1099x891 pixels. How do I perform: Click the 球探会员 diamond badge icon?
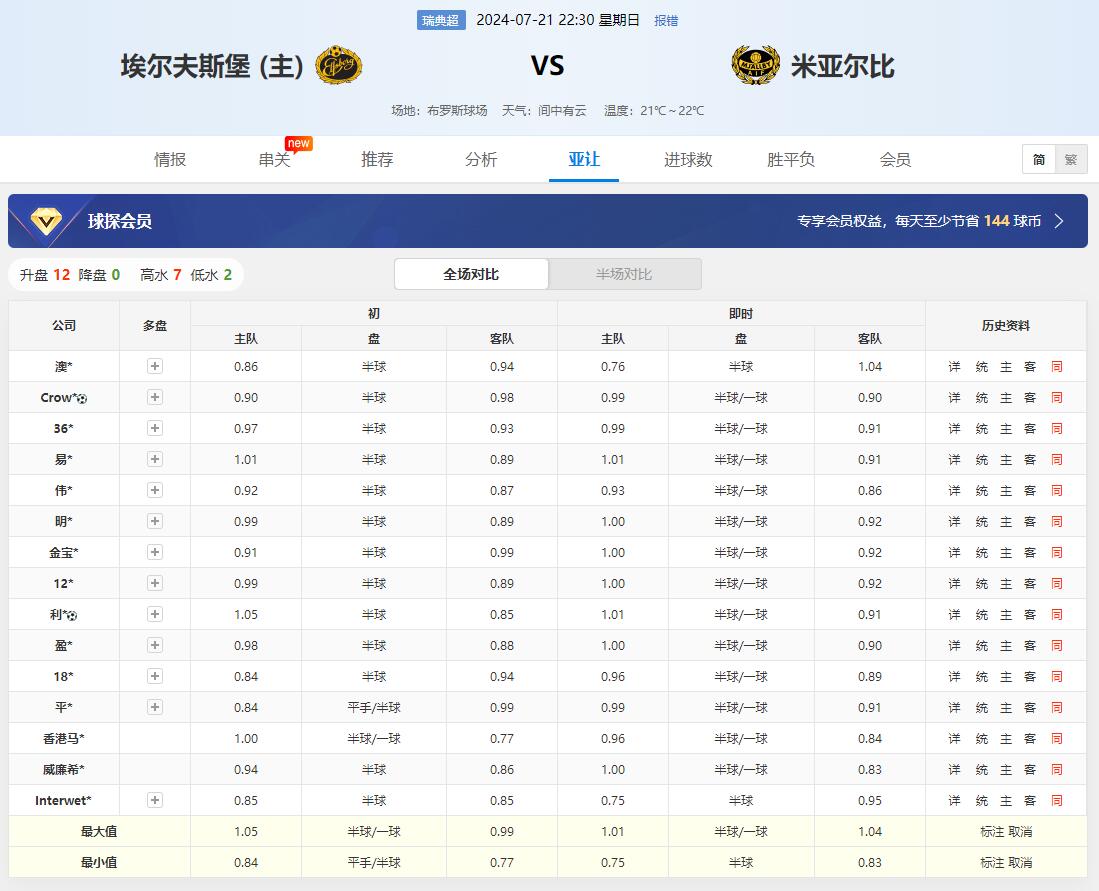45,221
